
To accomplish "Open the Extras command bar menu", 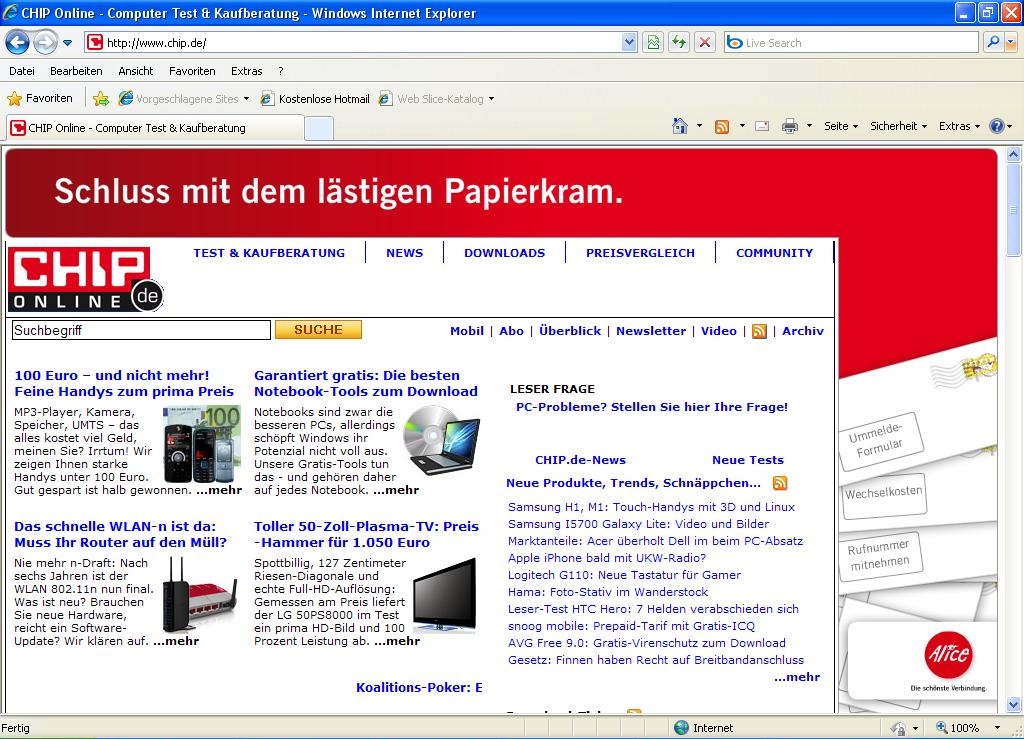I will 959,126.
